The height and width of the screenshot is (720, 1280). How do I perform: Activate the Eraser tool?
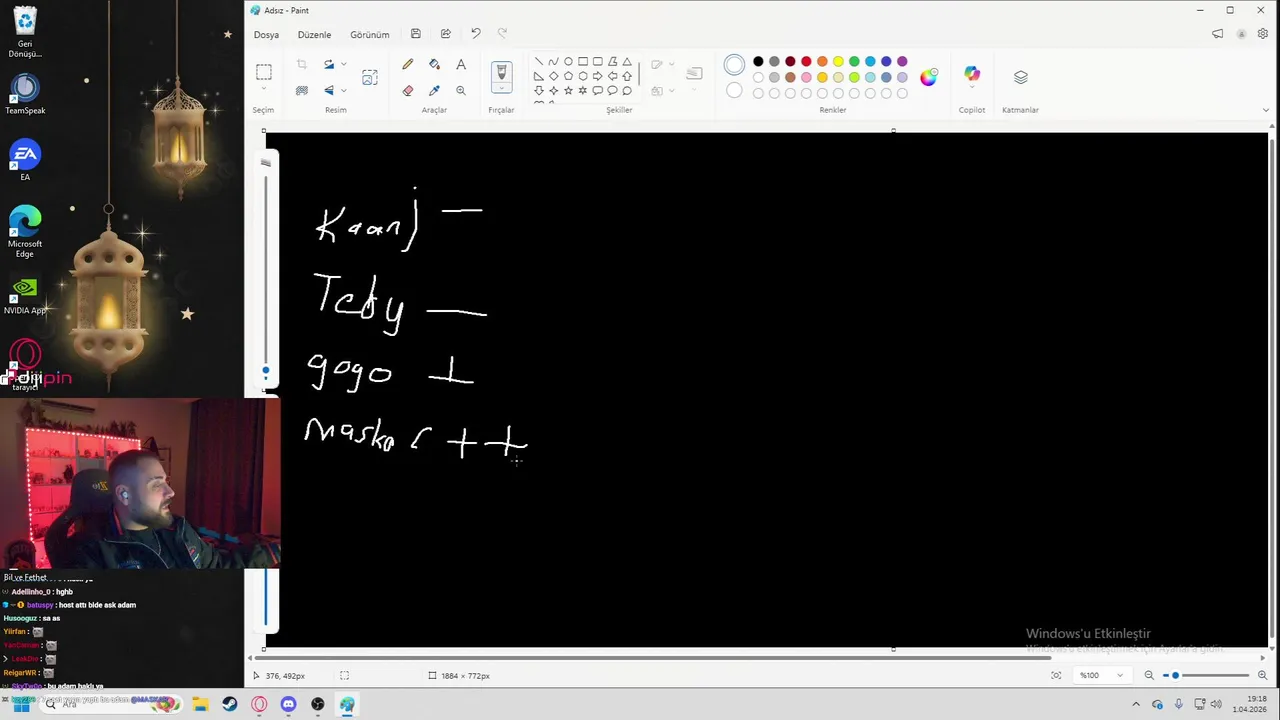[x=407, y=90]
